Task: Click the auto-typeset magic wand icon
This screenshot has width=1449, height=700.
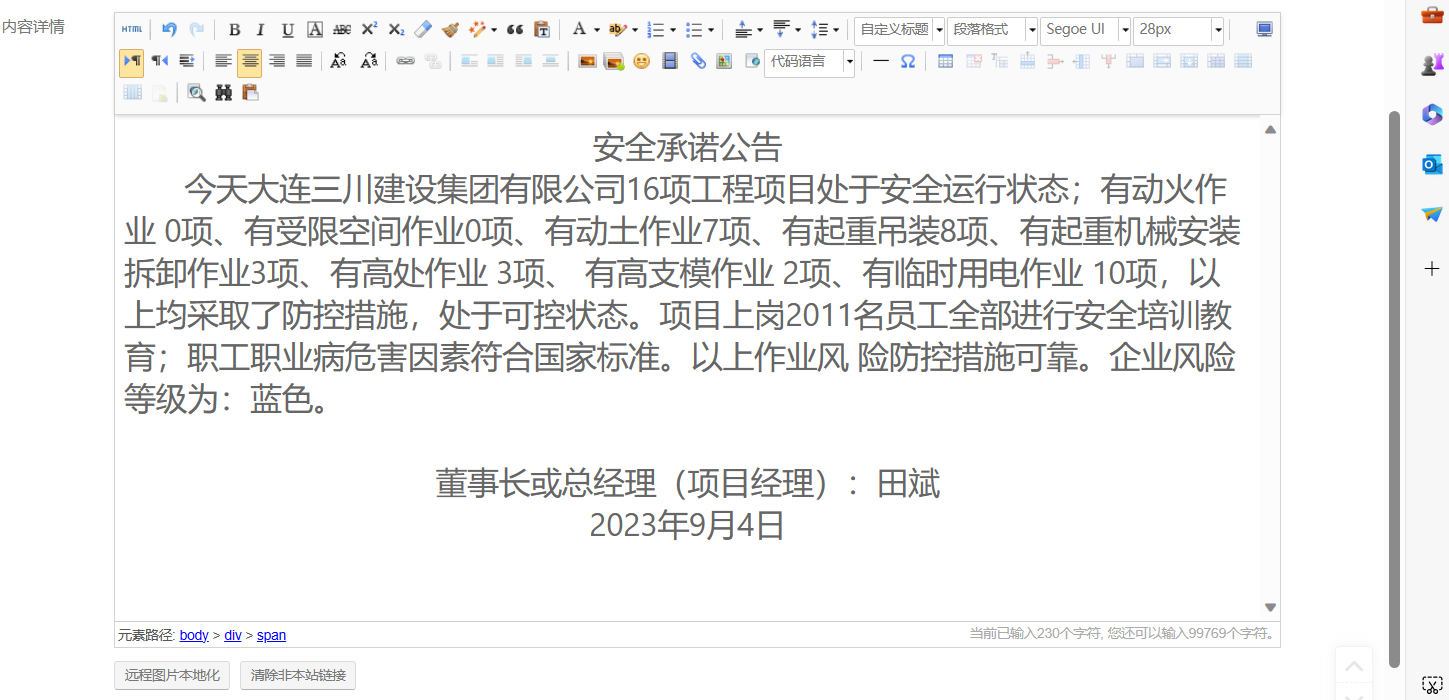Action: point(477,30)
